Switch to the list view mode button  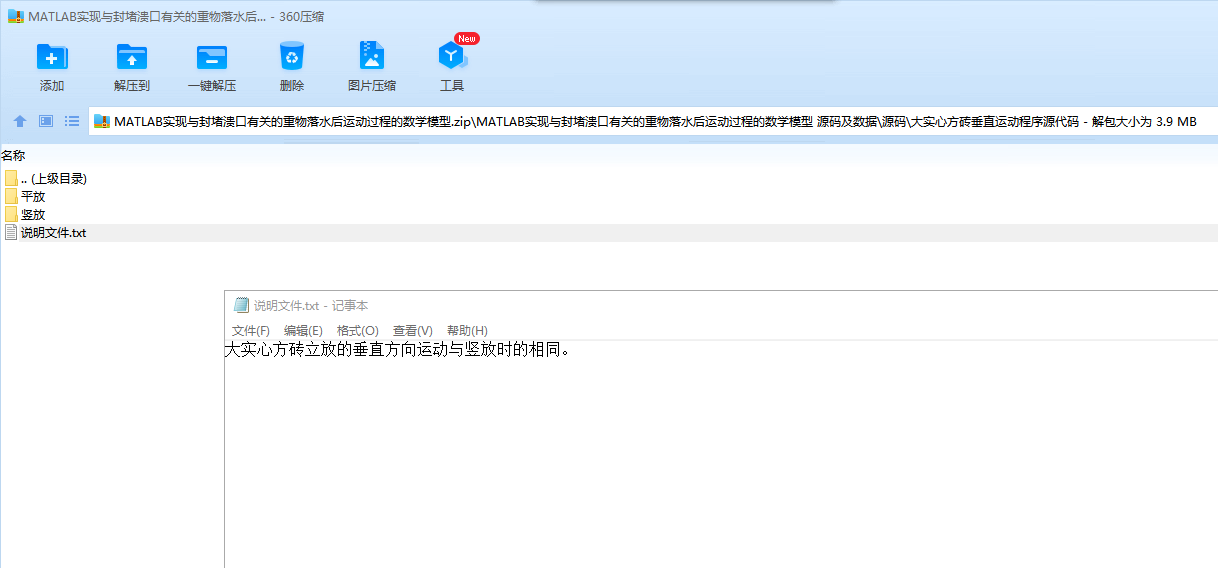[x=72, y=121]
